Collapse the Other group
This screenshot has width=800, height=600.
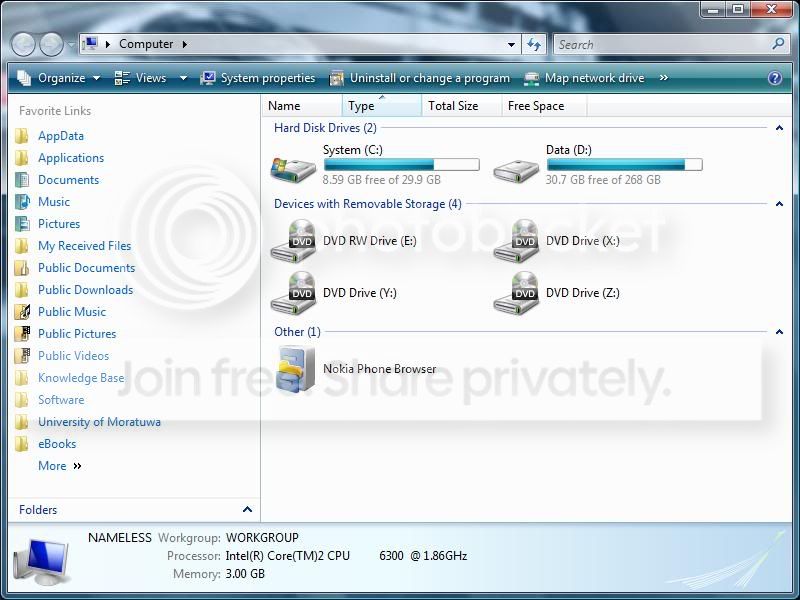(779, 332)
